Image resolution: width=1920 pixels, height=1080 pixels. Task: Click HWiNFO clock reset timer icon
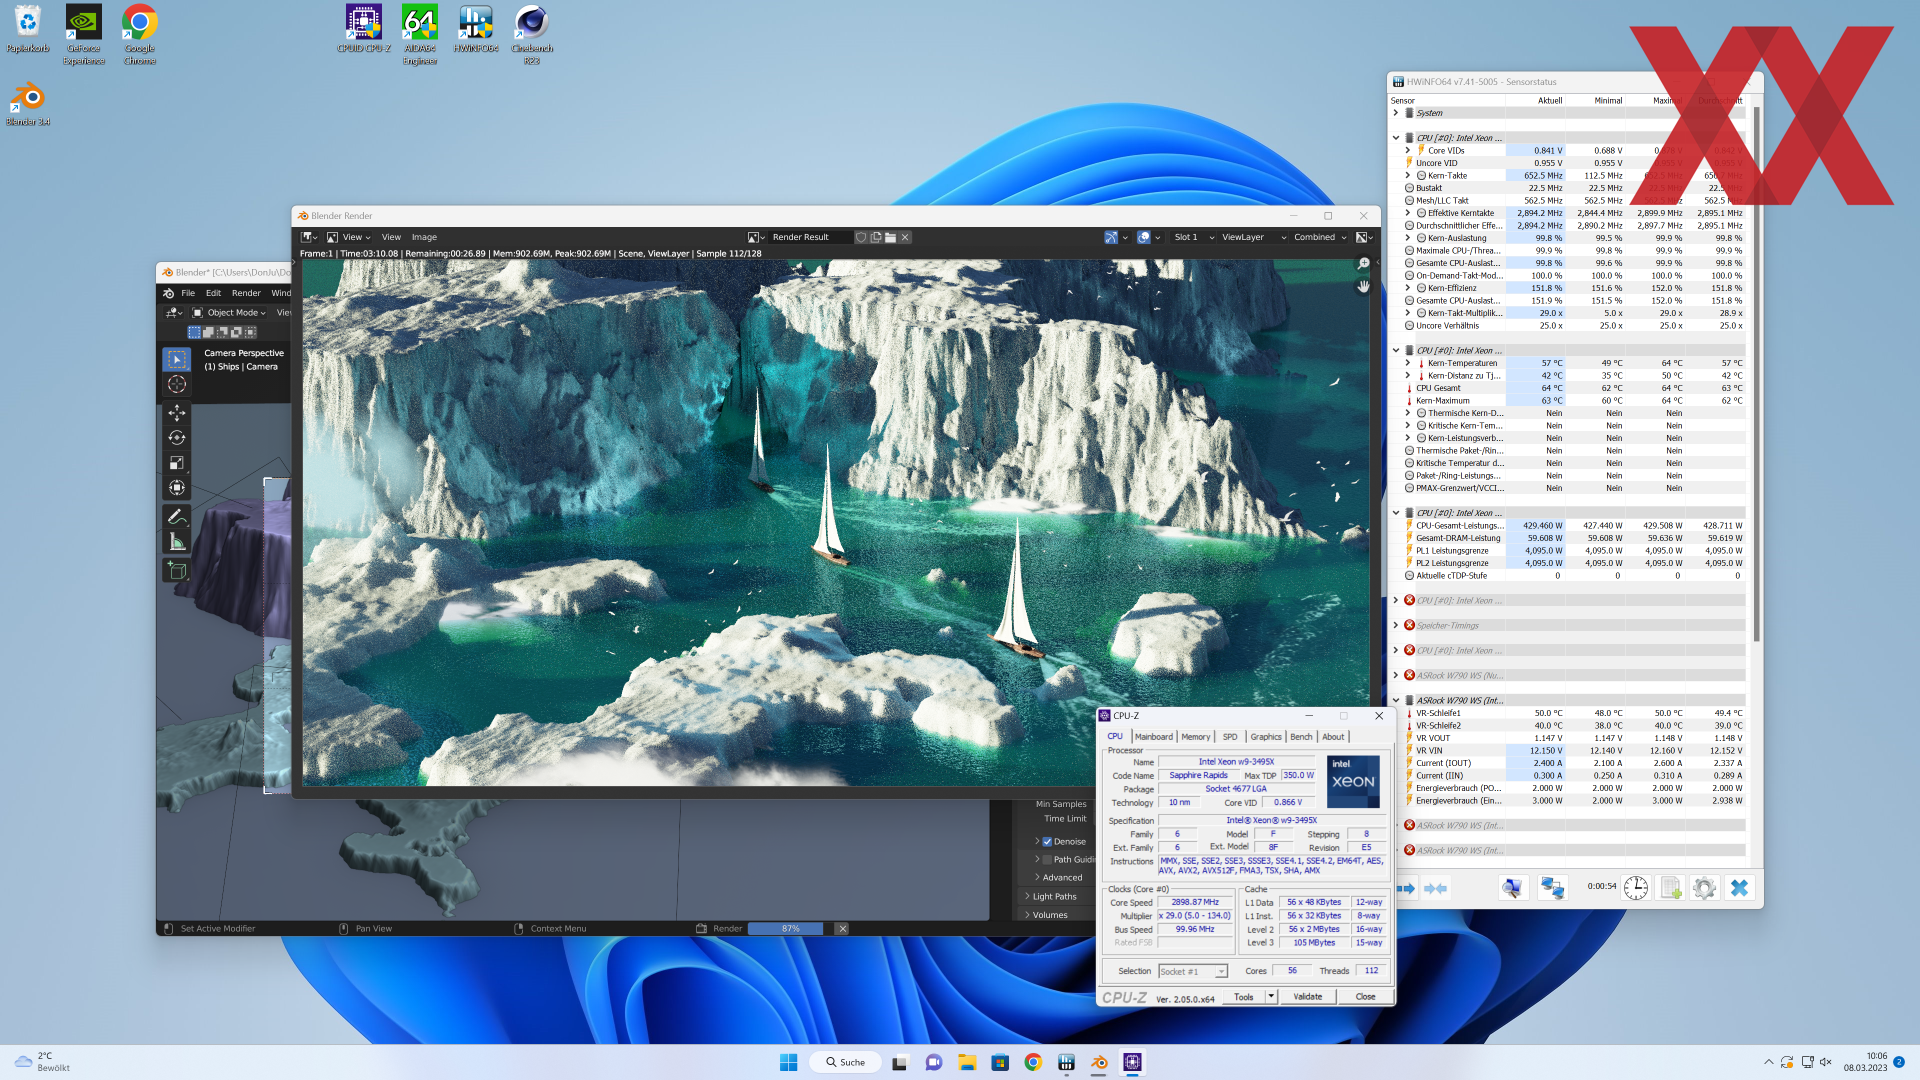pyautogui.click(x=1635, y=888)
